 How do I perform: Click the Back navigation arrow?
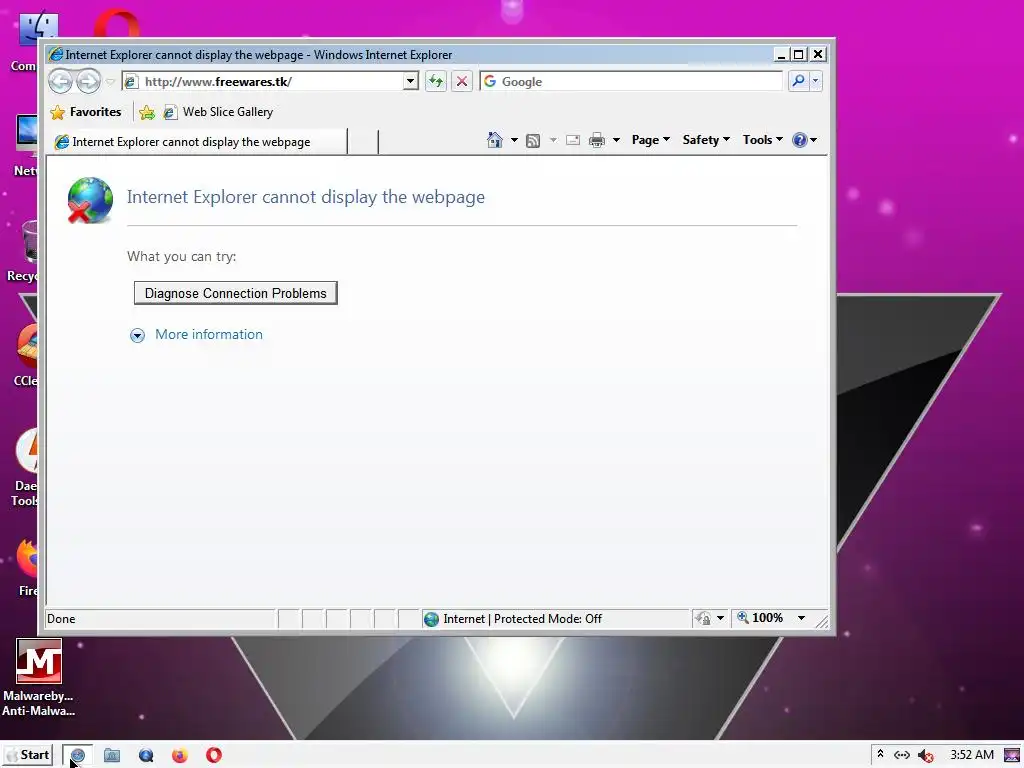[x=61, y=82]
